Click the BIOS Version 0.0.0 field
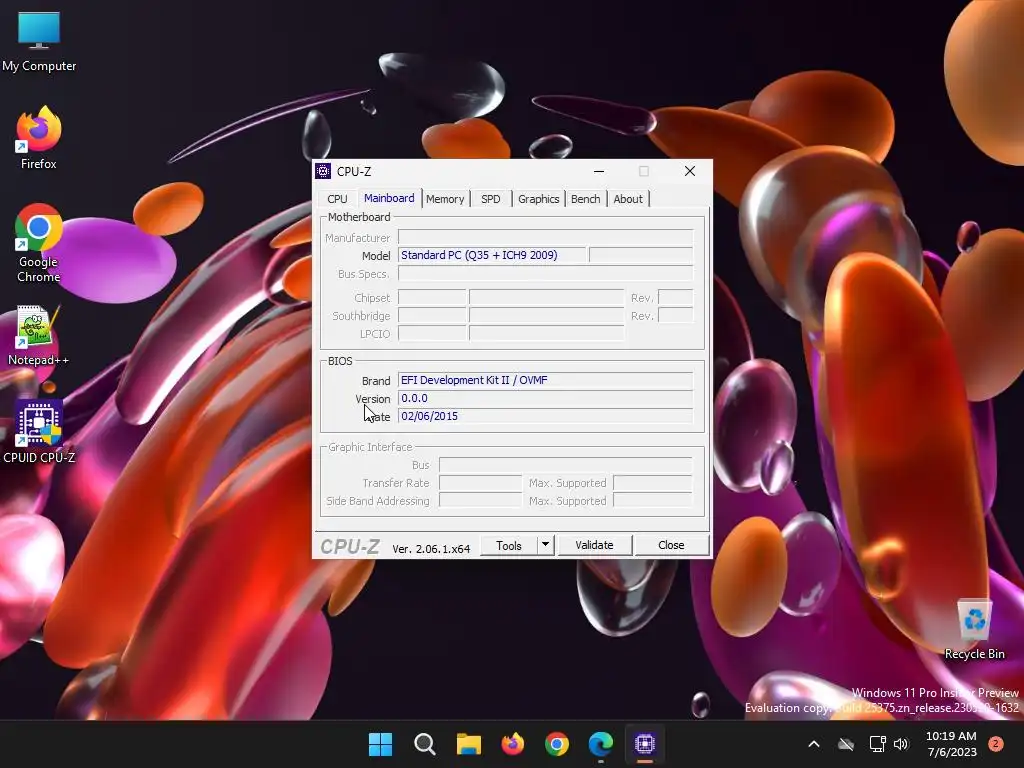The height and width of the screenshot is (768, 1024). click(545, 398)
